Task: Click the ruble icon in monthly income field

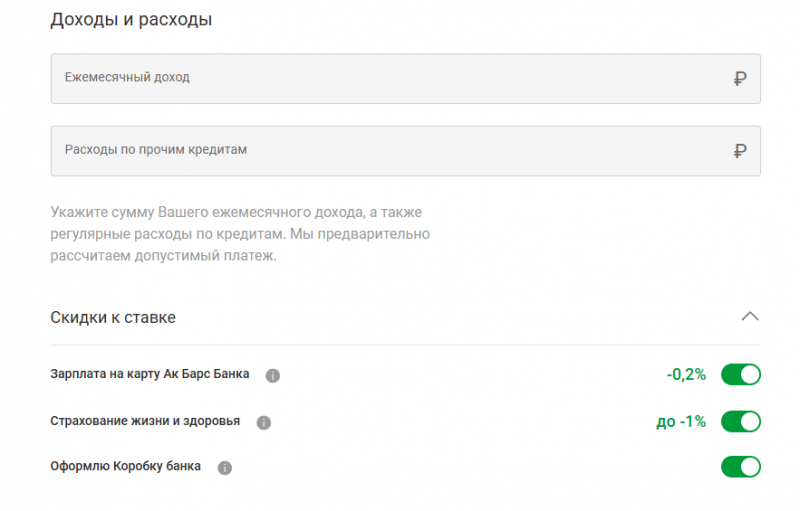Action: click(x=739, y=79)
